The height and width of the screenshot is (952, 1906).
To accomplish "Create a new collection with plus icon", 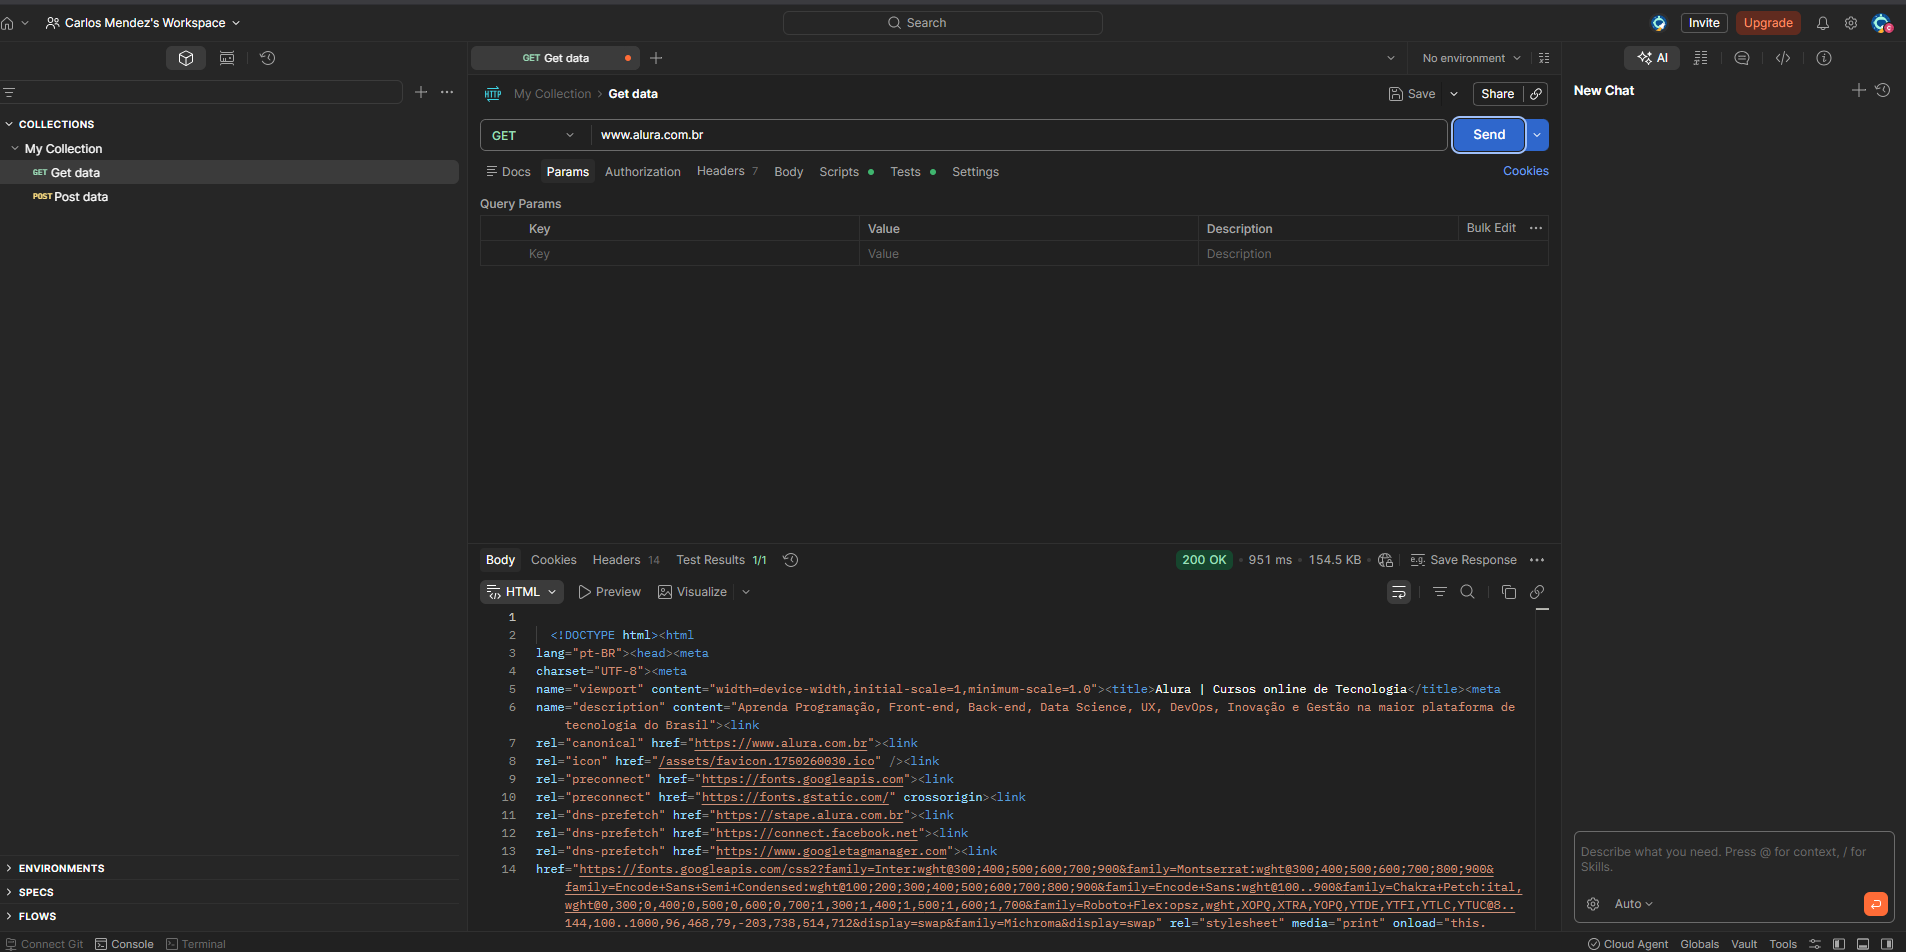I will (421, 92).
